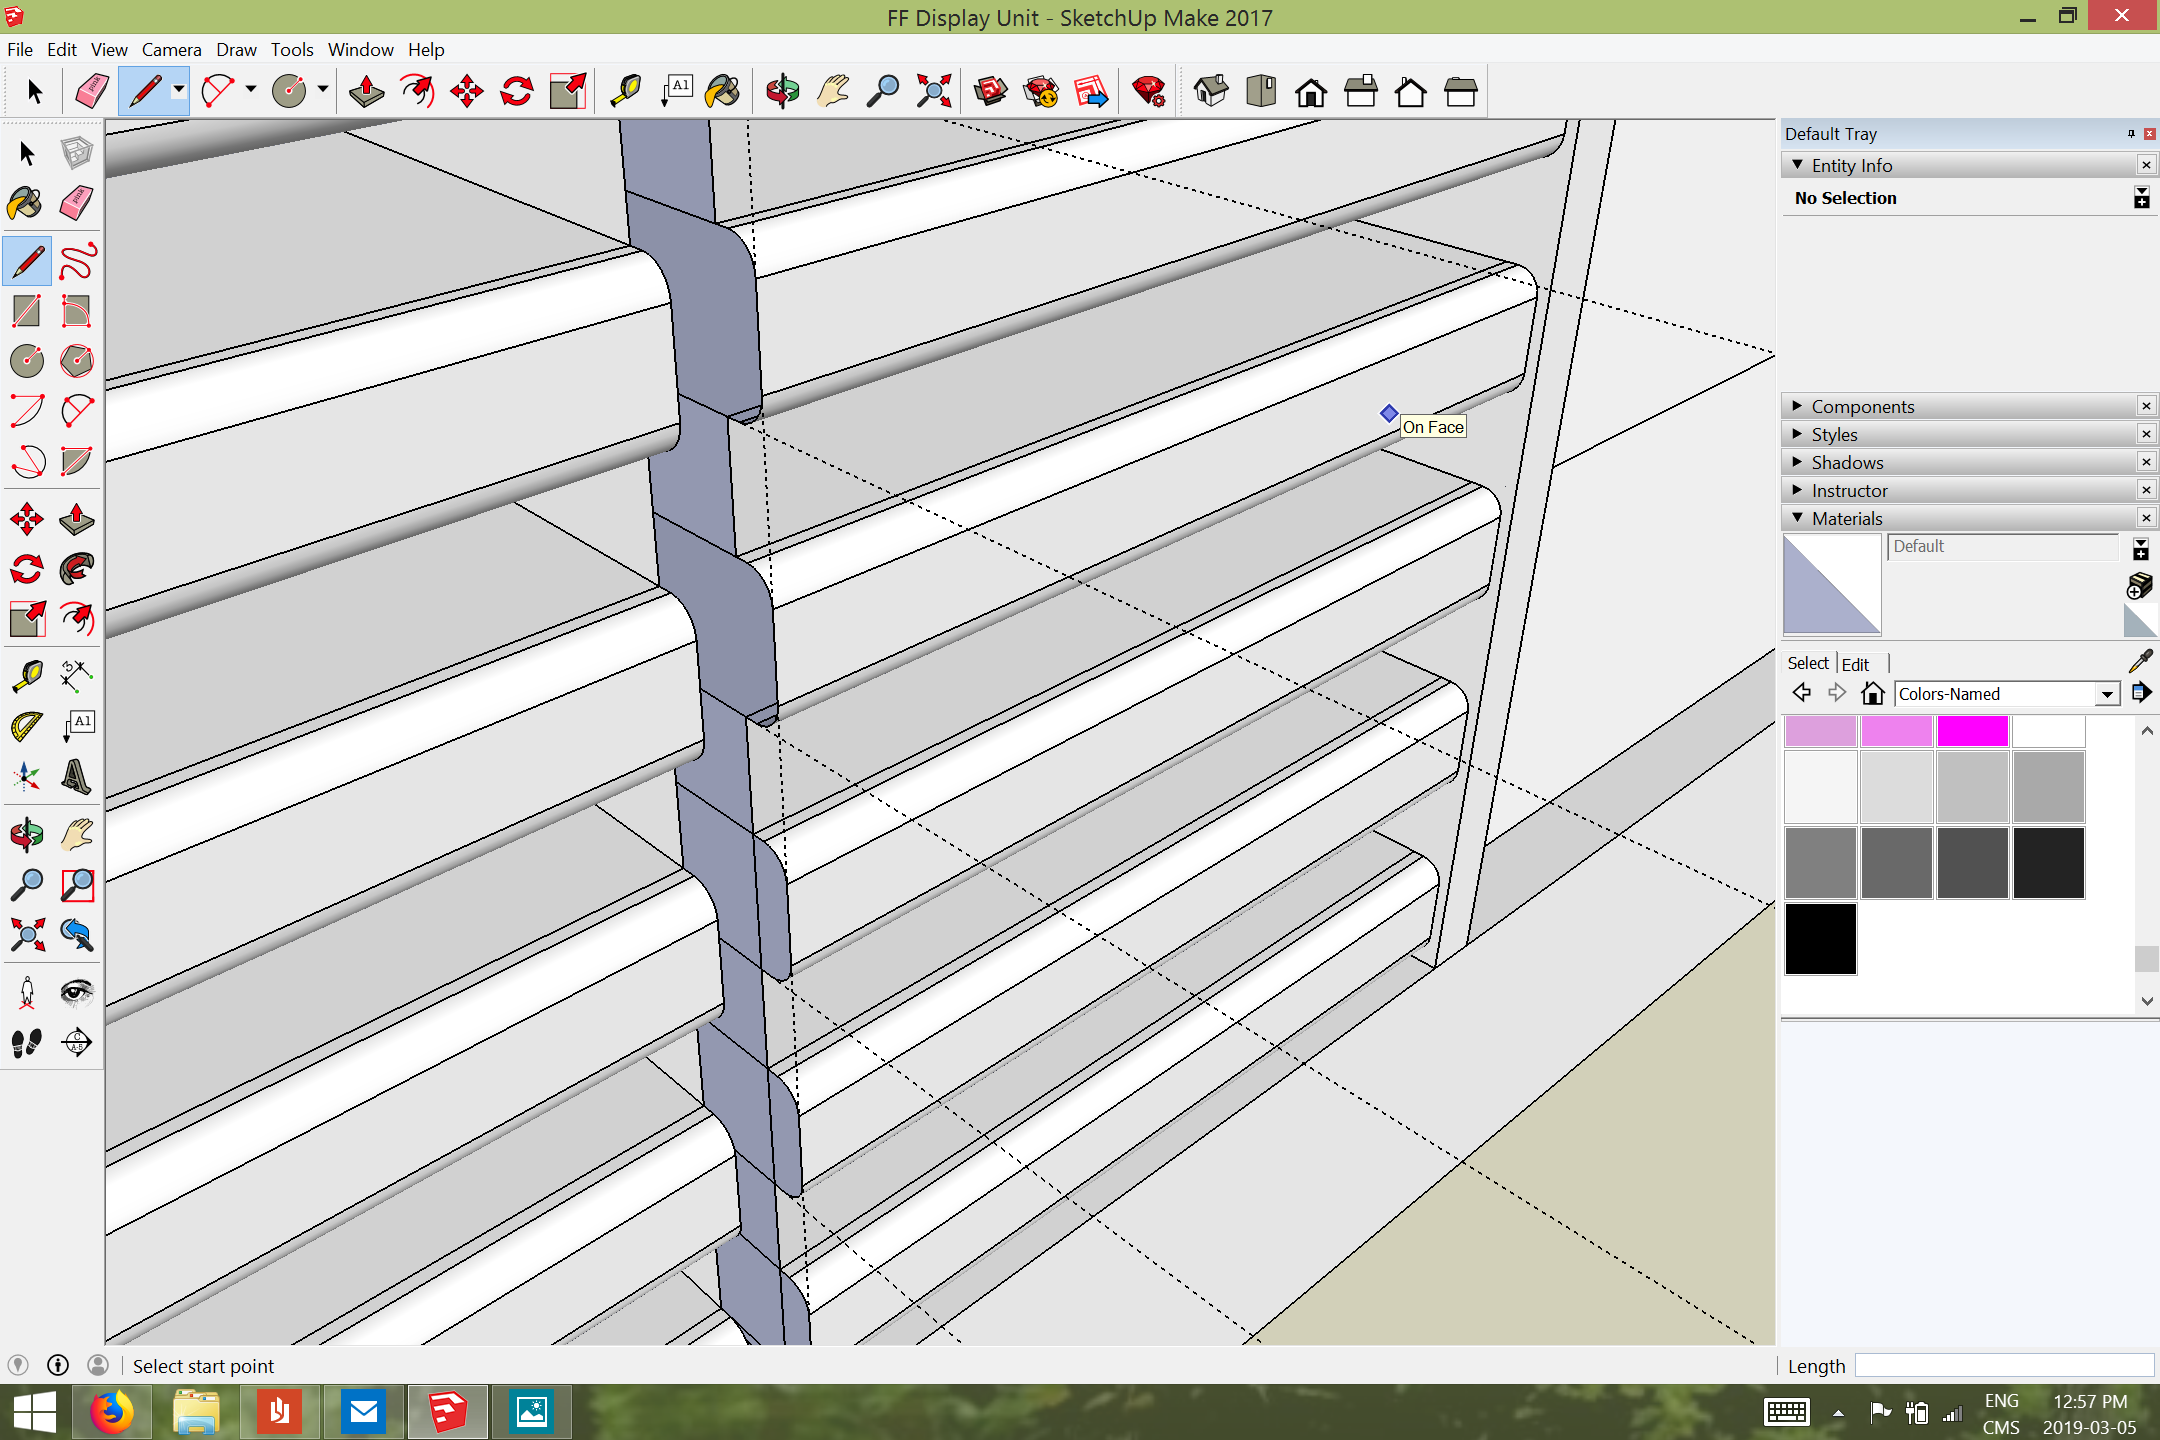Select the Paint Bucket tool in left toolbar
The width and height of the screenshot is (2160, 1440).
pos(26,203)
